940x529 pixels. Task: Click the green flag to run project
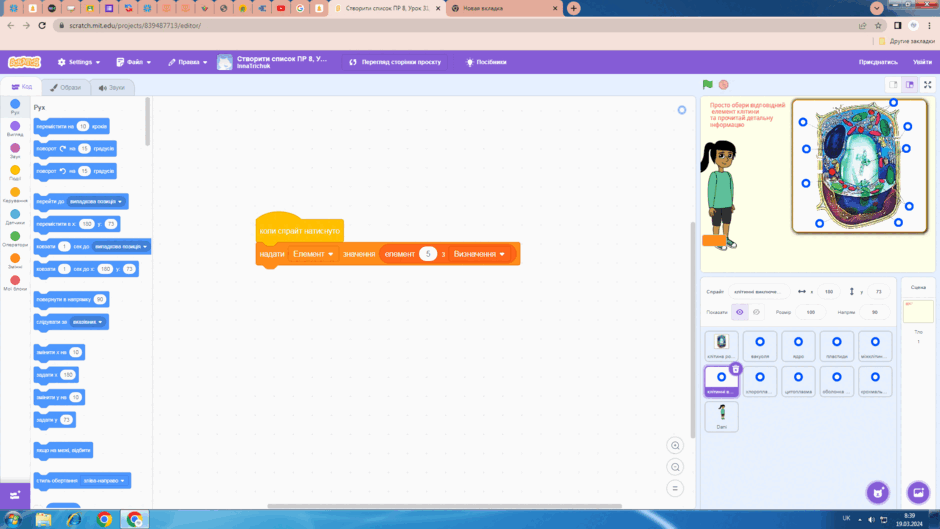pos(707,85)
